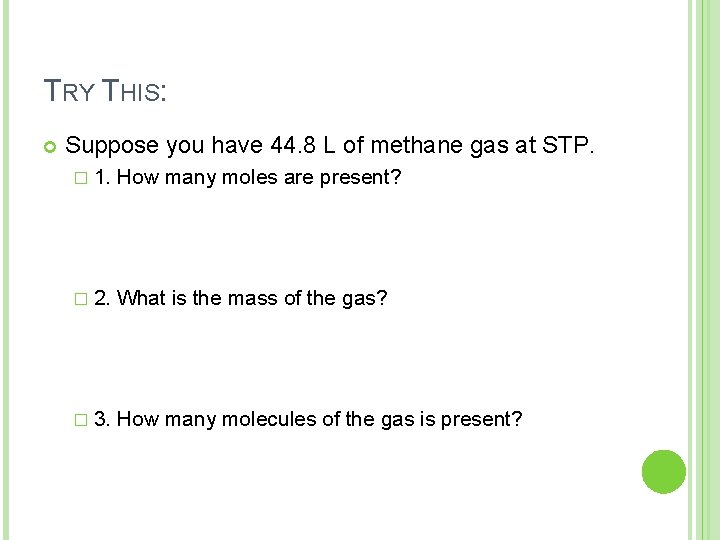Click the word 'THIS:' in the title
The width and height of the screenshot is (720, 540).
pyautogui.click(x=134, y=90)
